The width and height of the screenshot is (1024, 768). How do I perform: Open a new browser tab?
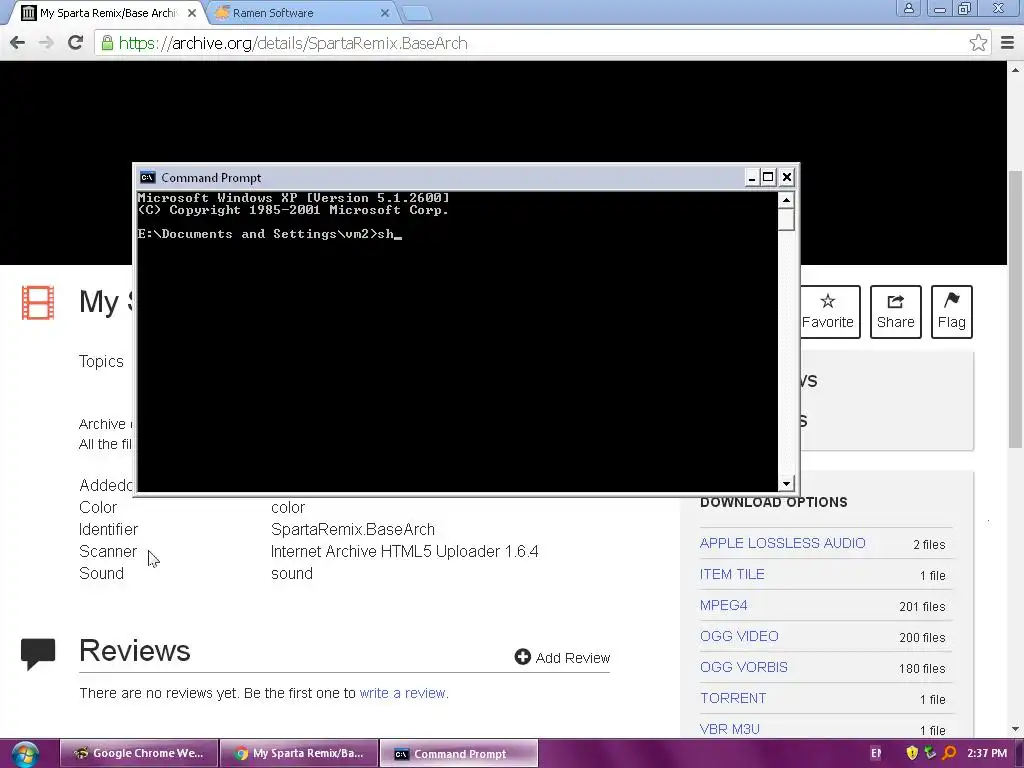click(x=416, y=13)
